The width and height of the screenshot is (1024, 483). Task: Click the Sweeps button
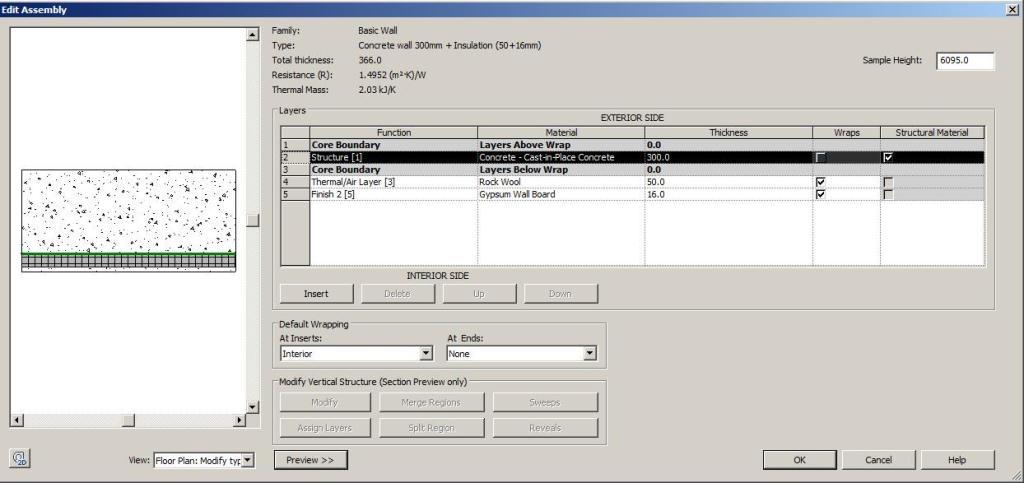pyautogui.click(x=545, y=402)
